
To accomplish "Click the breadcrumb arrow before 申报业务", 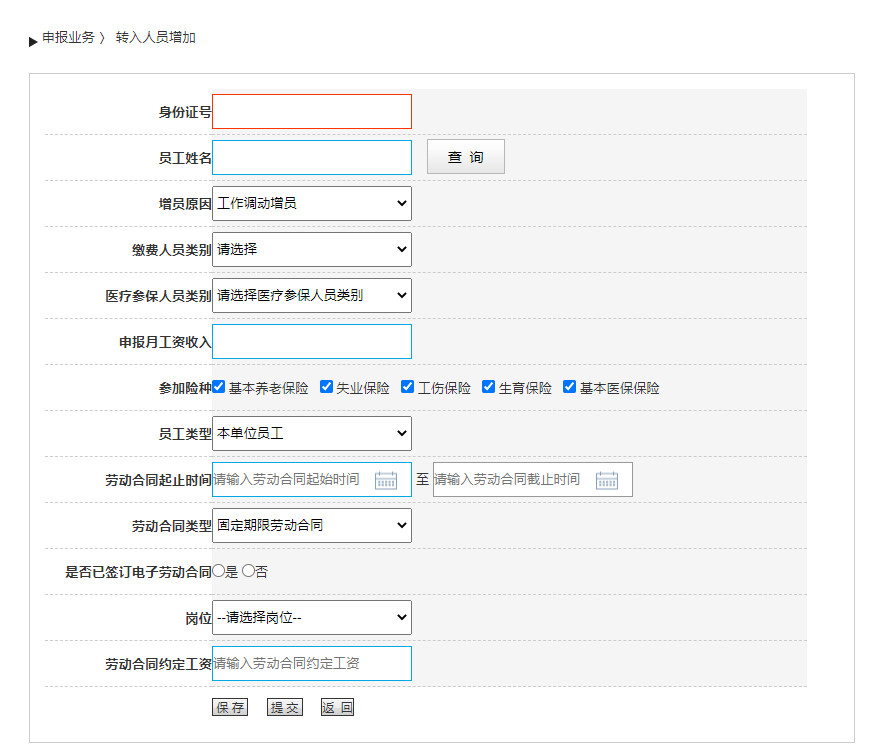I will (33, 41).
